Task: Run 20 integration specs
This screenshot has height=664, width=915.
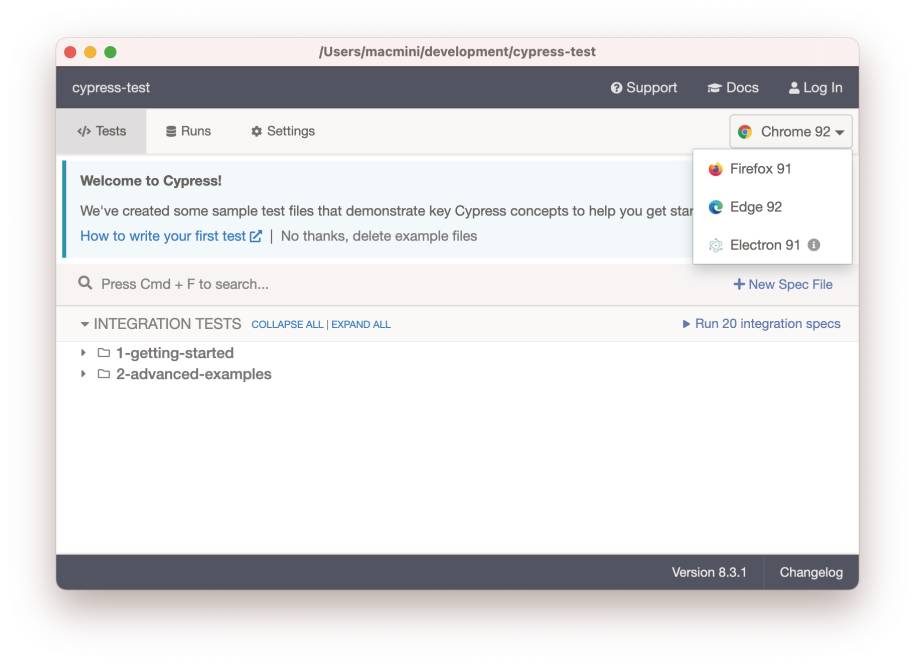Action: [761, 324]
